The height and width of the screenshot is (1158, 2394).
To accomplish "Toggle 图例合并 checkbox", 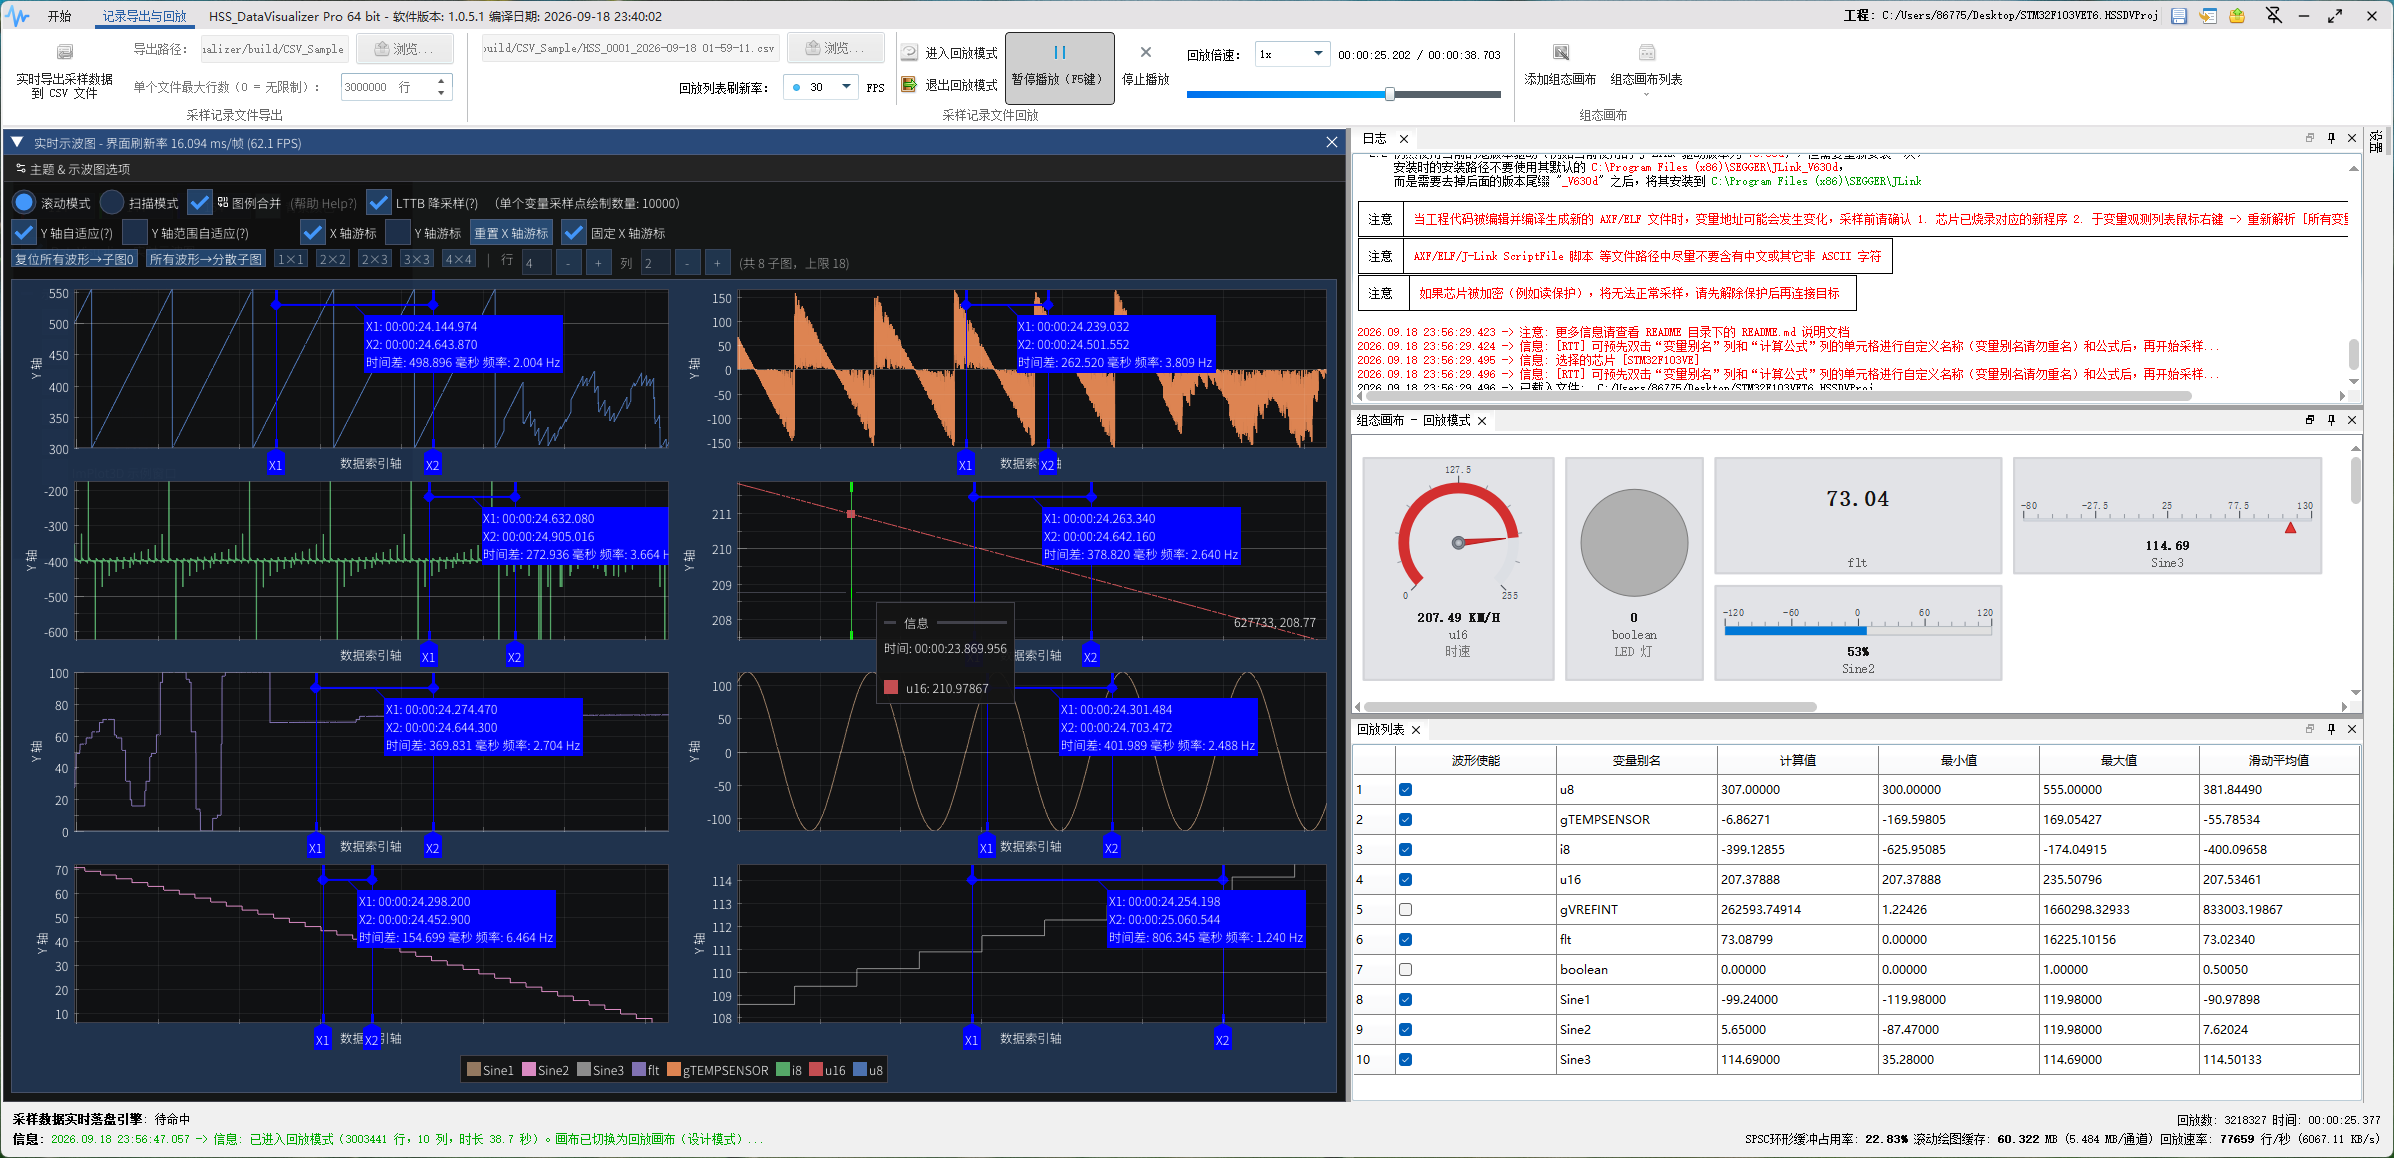I will (200, 203).
